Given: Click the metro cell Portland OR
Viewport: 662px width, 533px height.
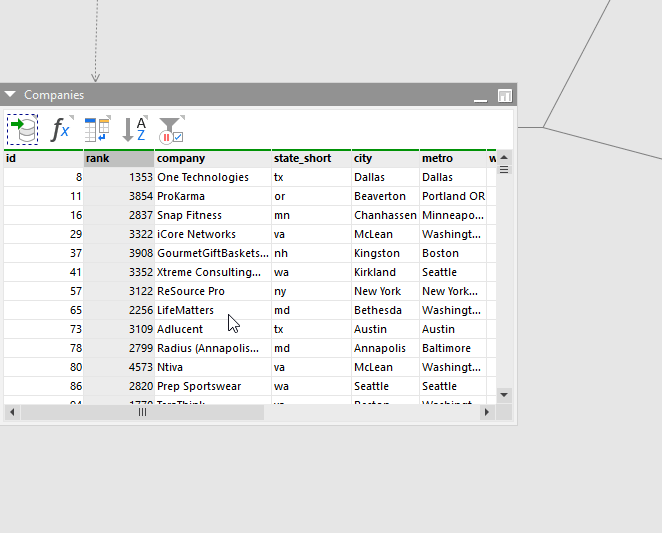Looking at the screenshot, I should tap(453, 196).
